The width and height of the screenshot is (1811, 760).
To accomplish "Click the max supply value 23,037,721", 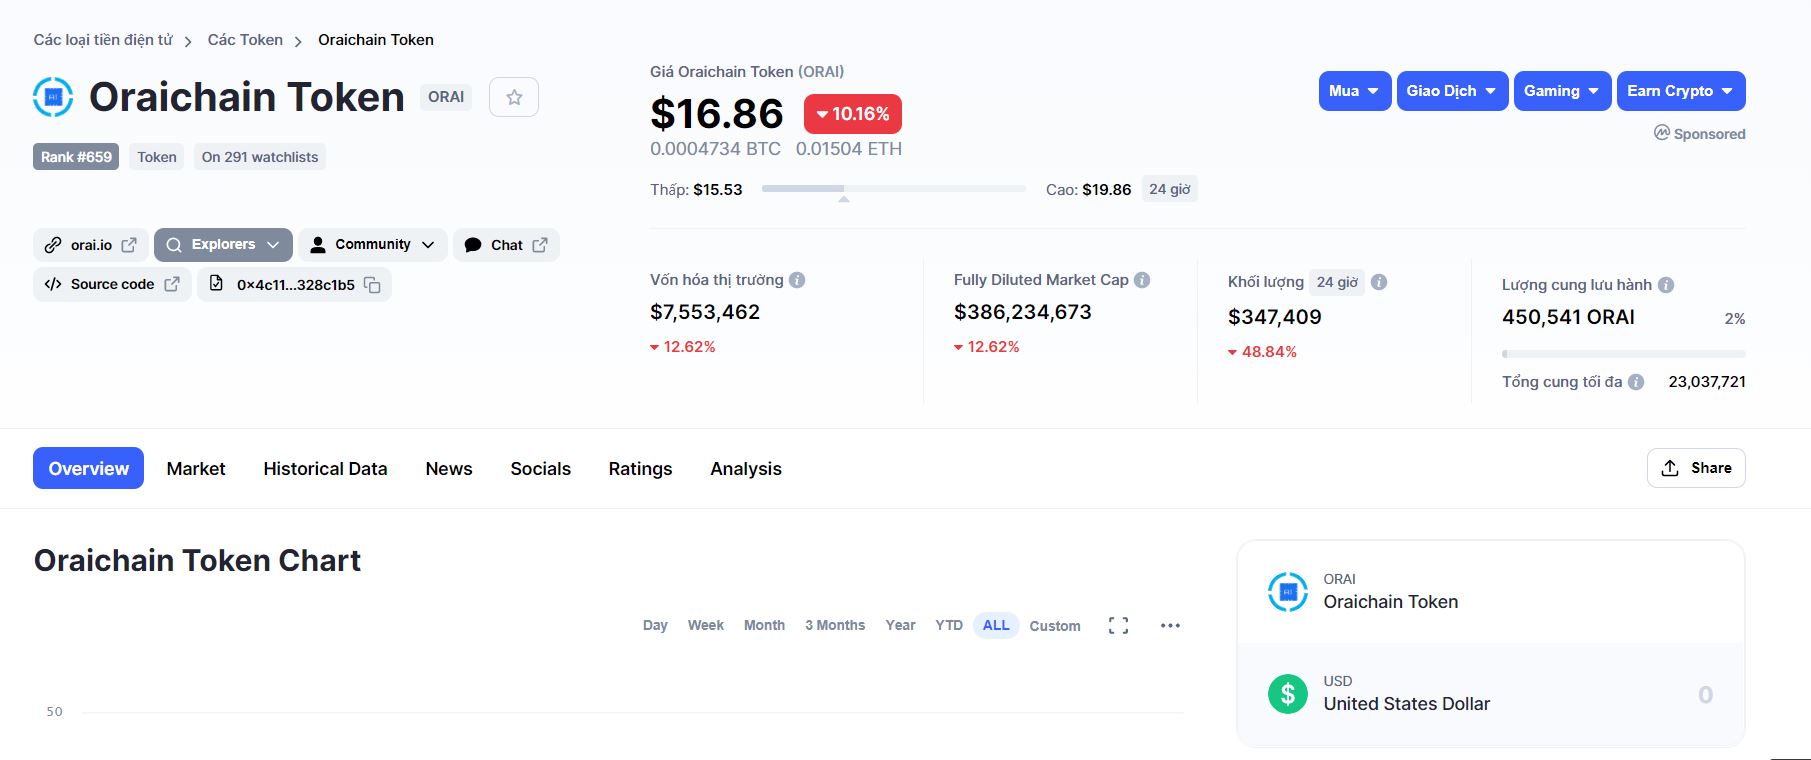I will (1707, 382).
